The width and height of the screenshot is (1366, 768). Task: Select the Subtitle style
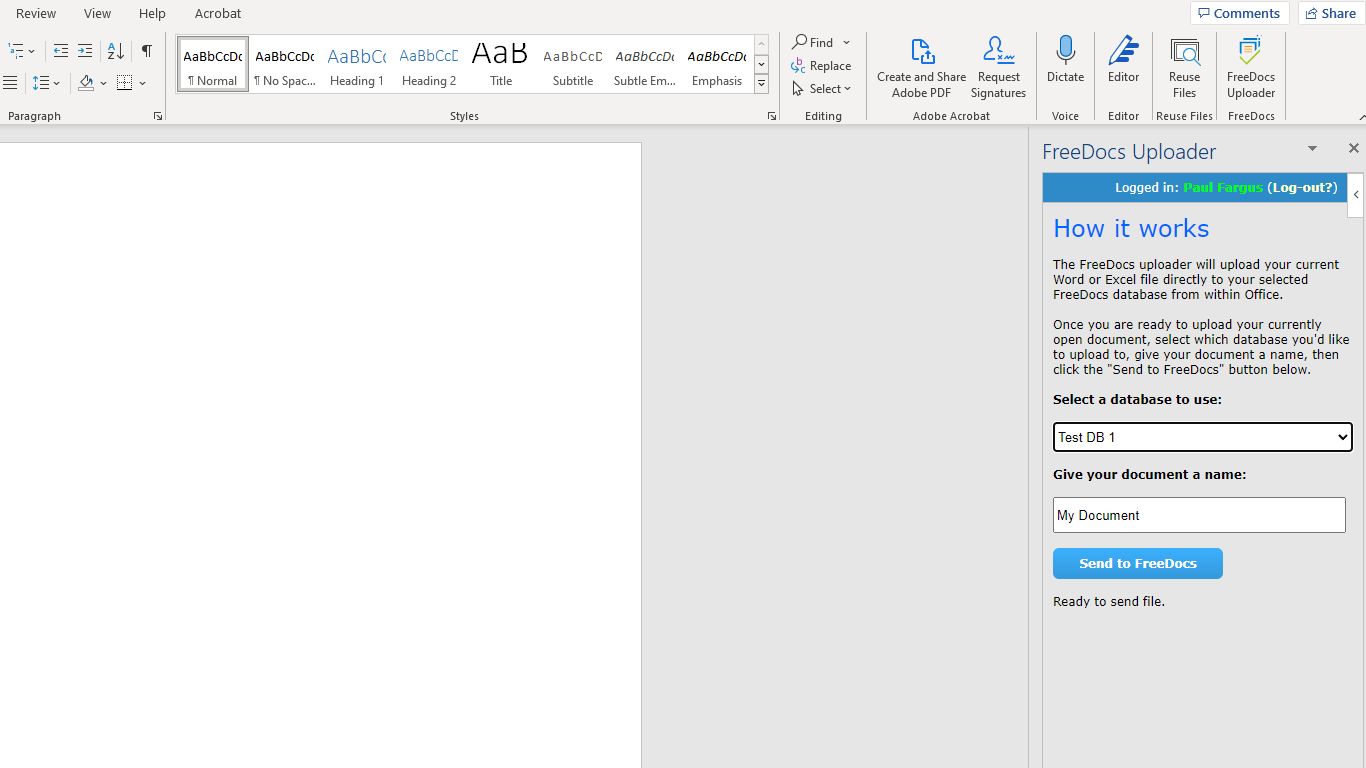(573, 64)
